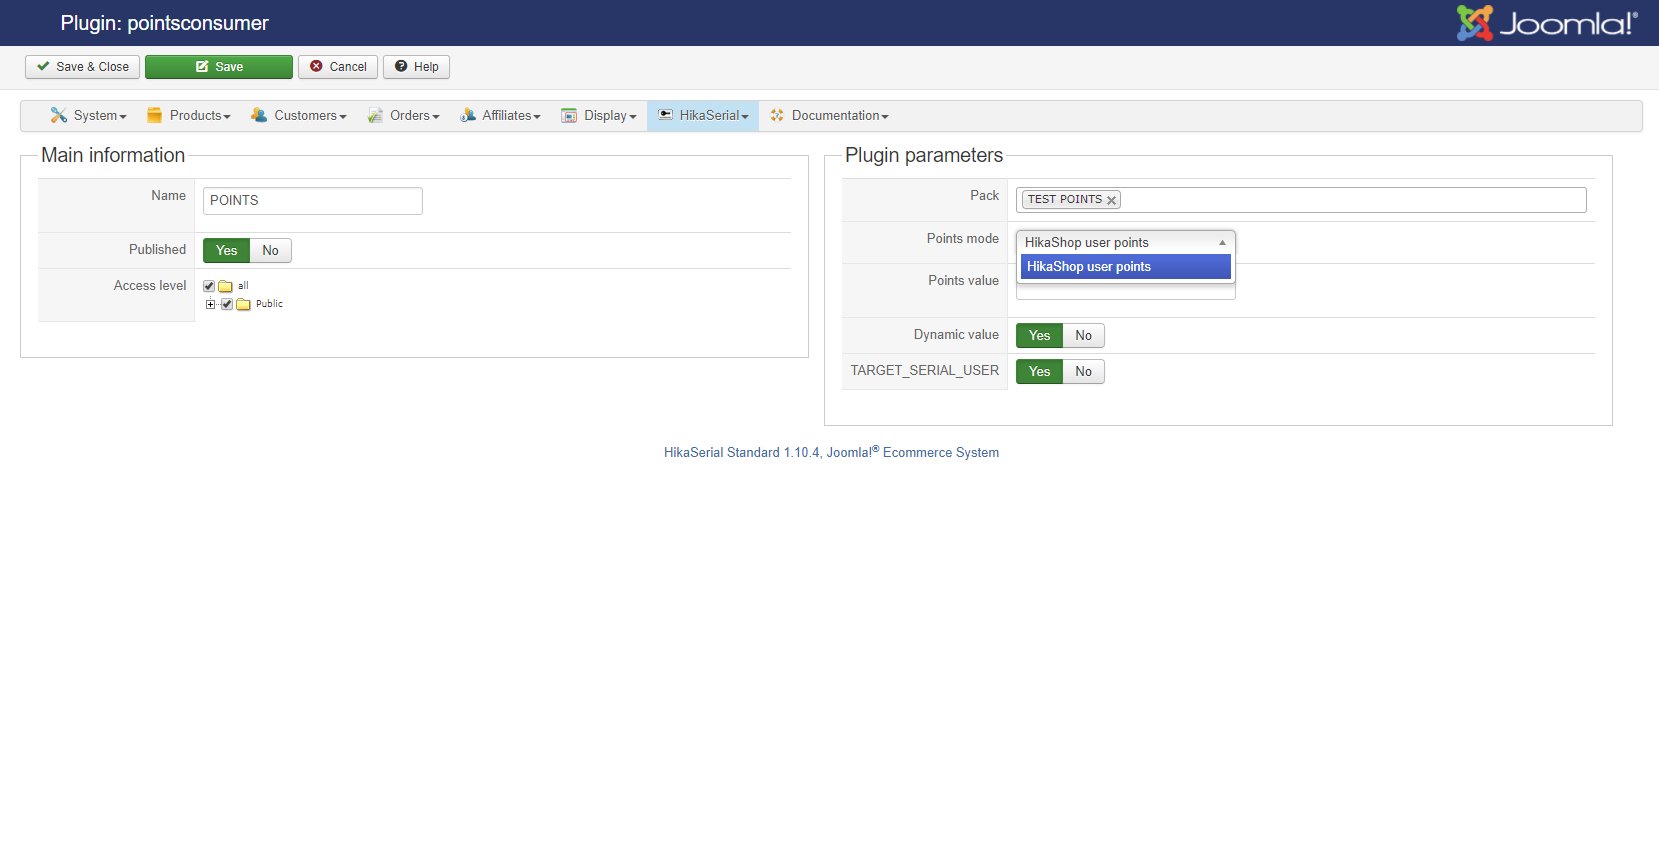The image size is (1659, 855).
Task: Click the Affiliates menu icon
Action: [468, 116]
